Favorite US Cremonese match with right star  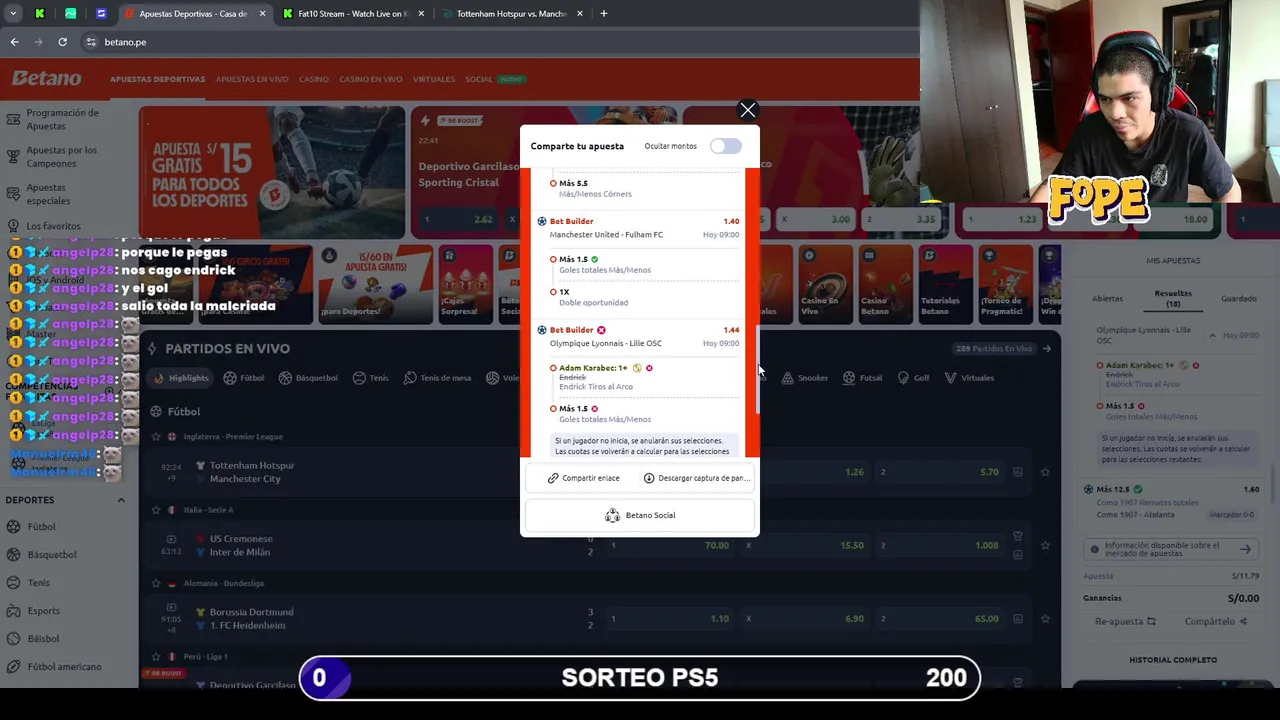(x=1045, y=545)
